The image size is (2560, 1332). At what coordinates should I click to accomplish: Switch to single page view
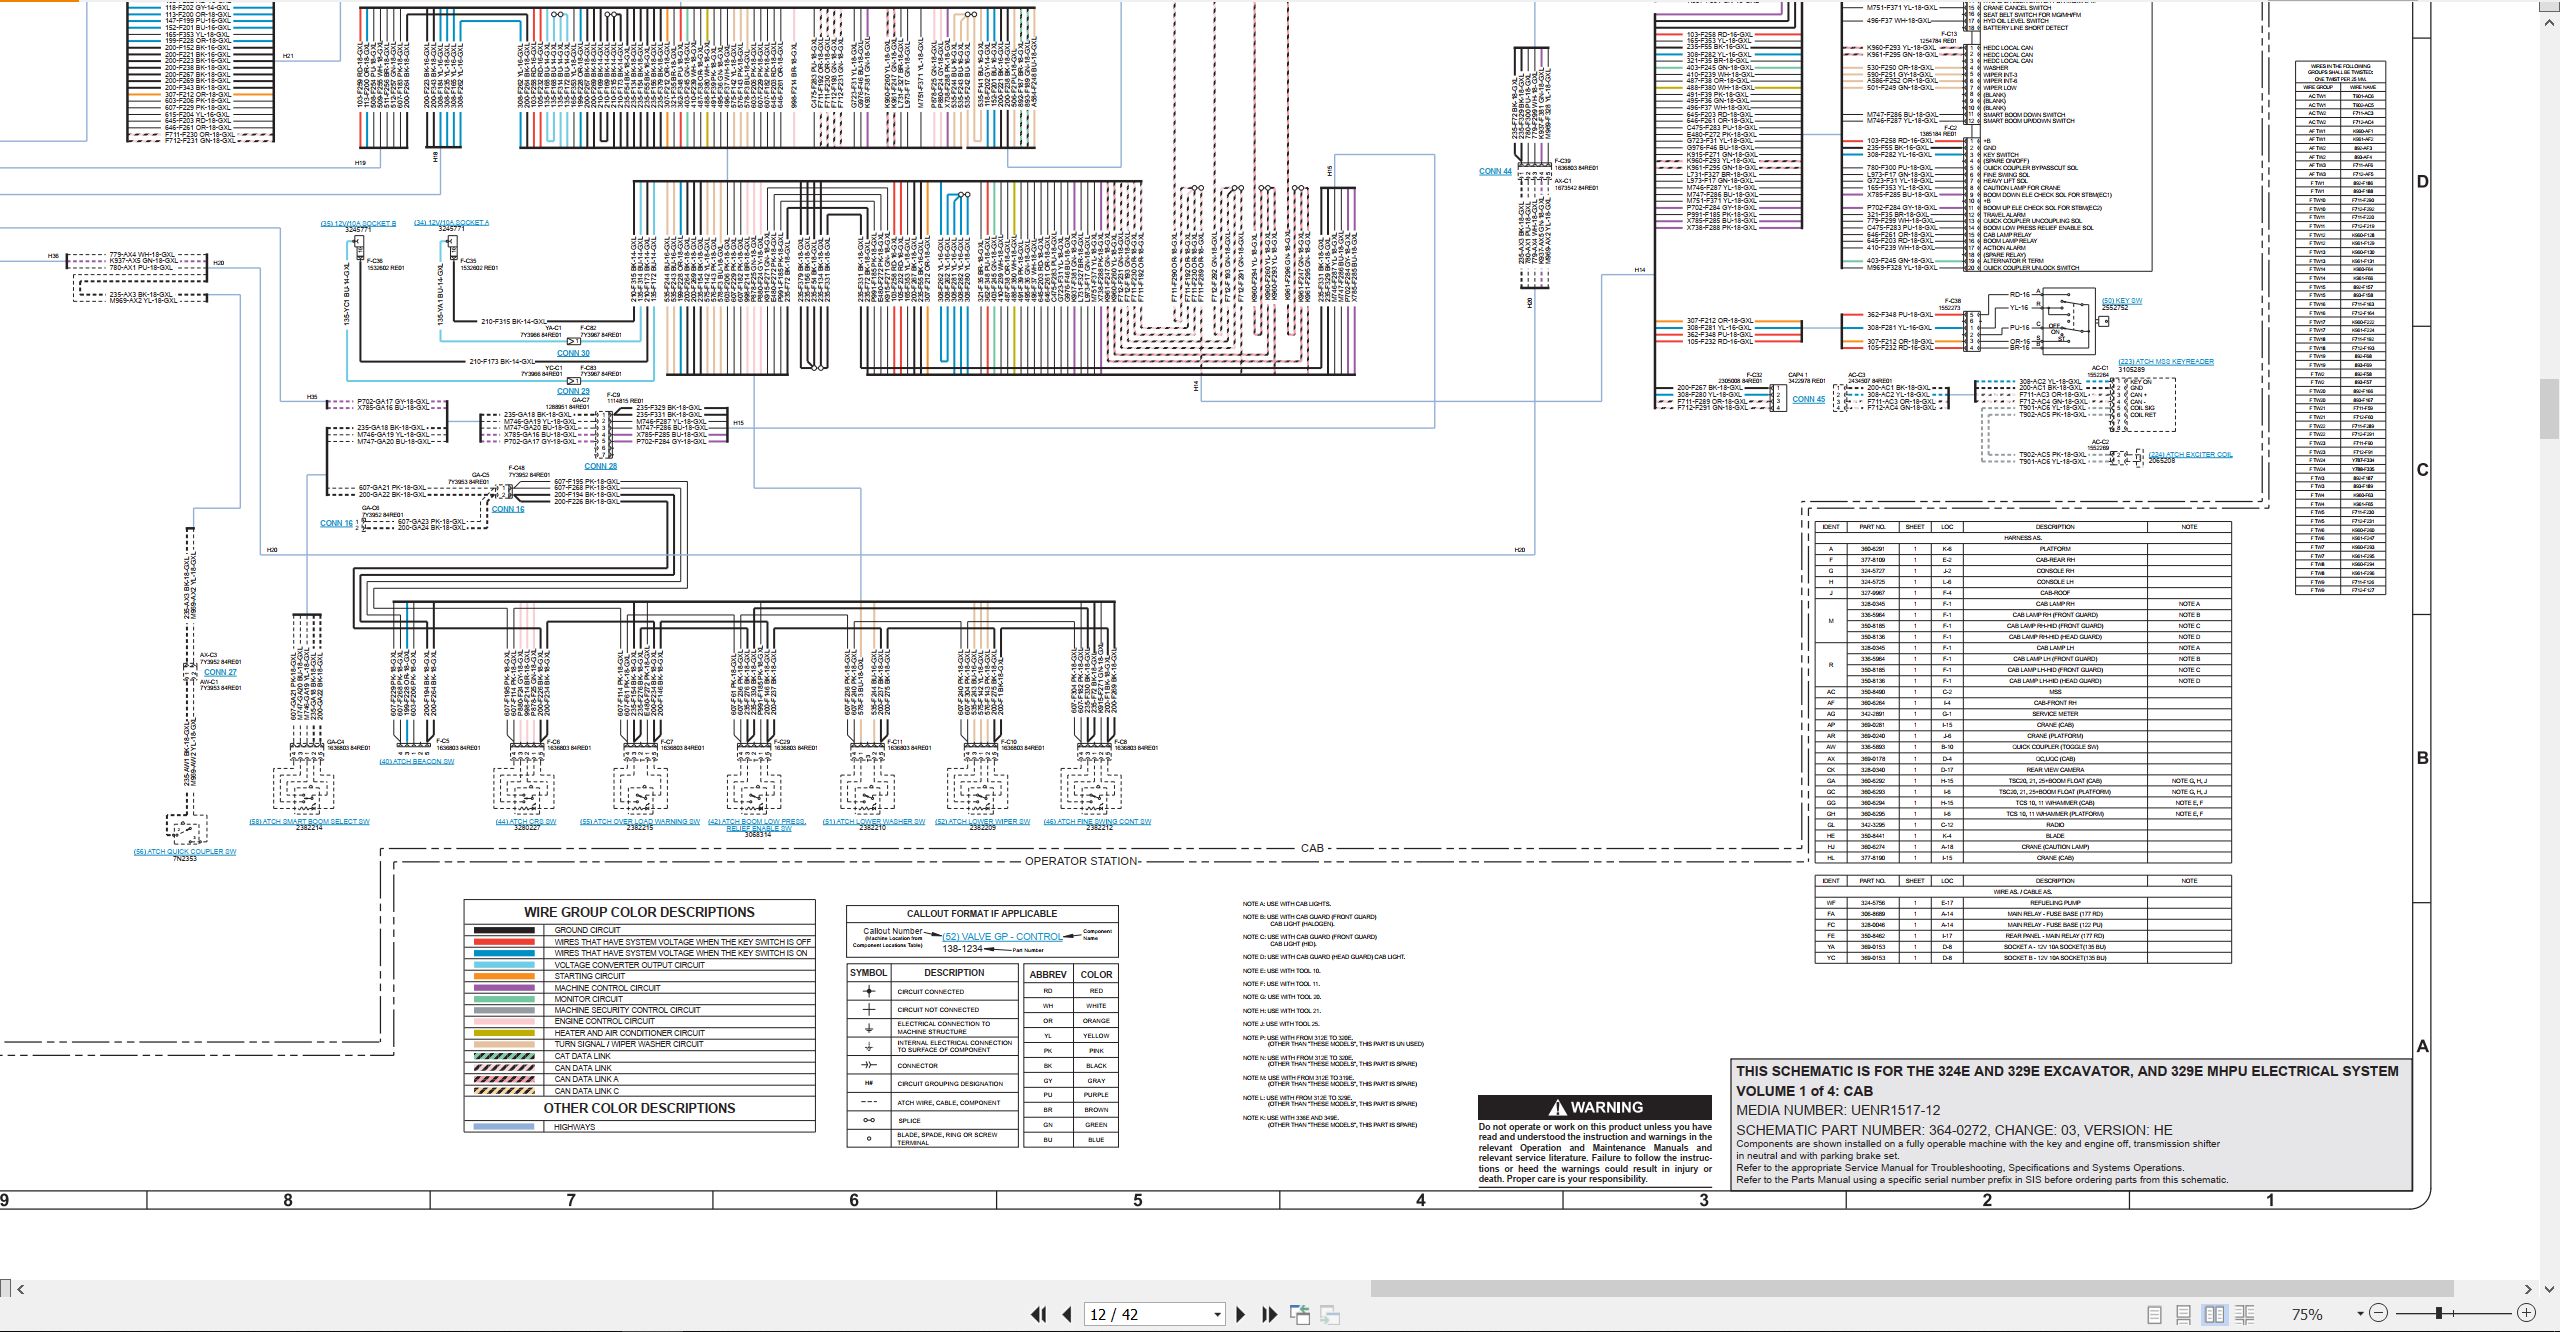click(x=2154, y=1314)
